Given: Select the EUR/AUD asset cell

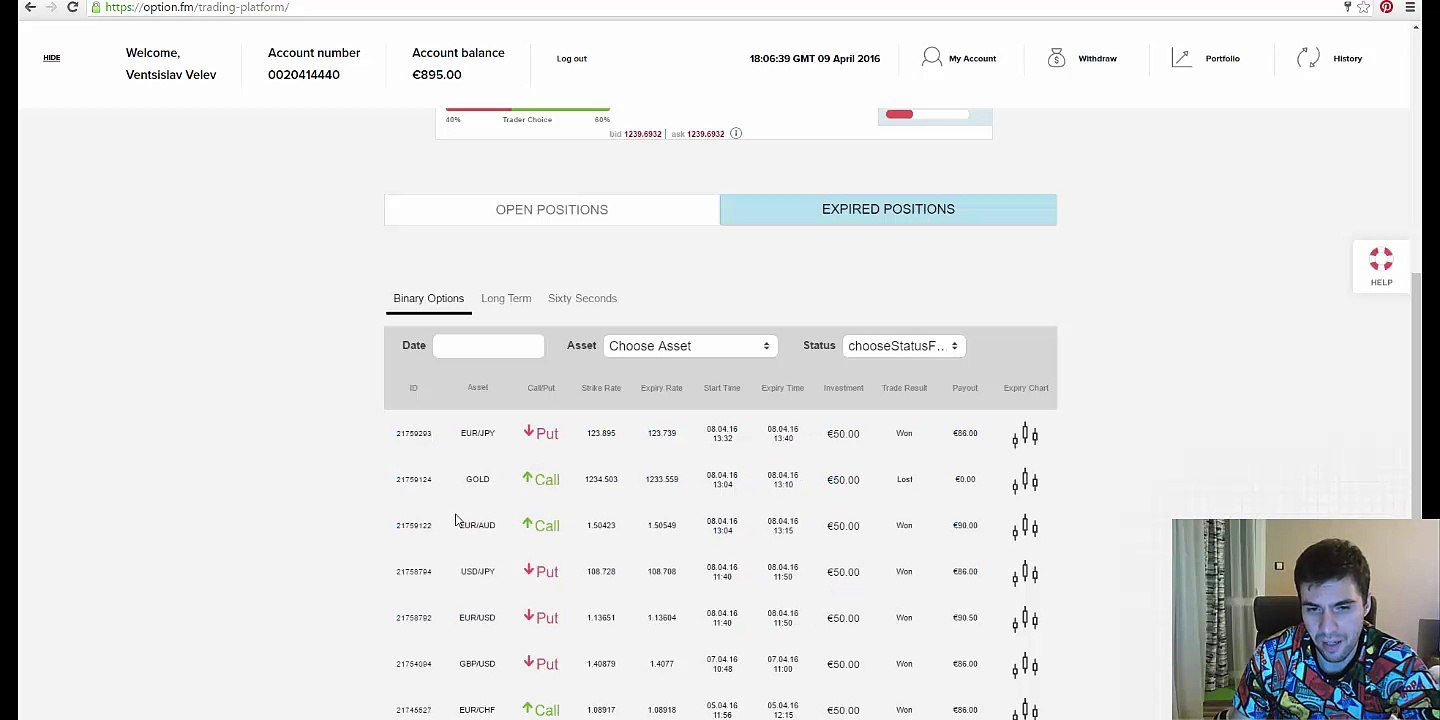Looking at the screenshot, I should pos(477,525).
